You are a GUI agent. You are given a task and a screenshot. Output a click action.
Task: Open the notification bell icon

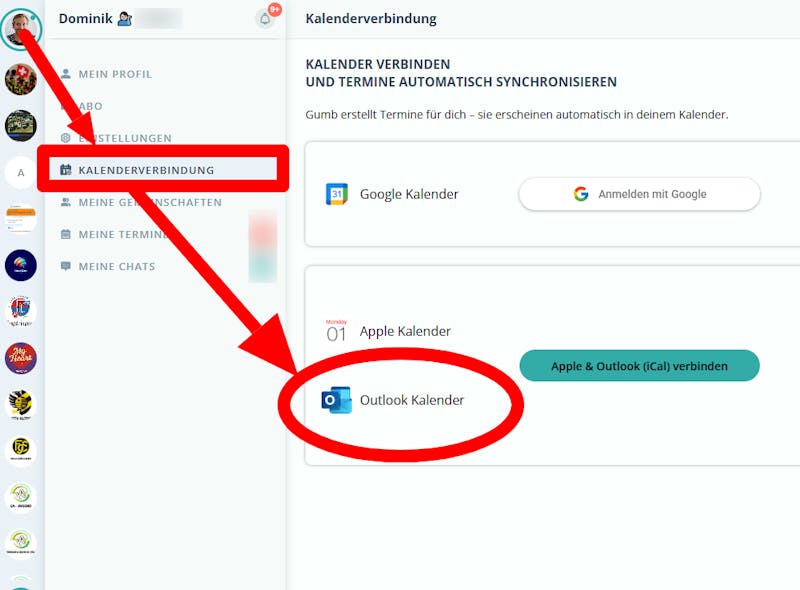pos(265,19)
